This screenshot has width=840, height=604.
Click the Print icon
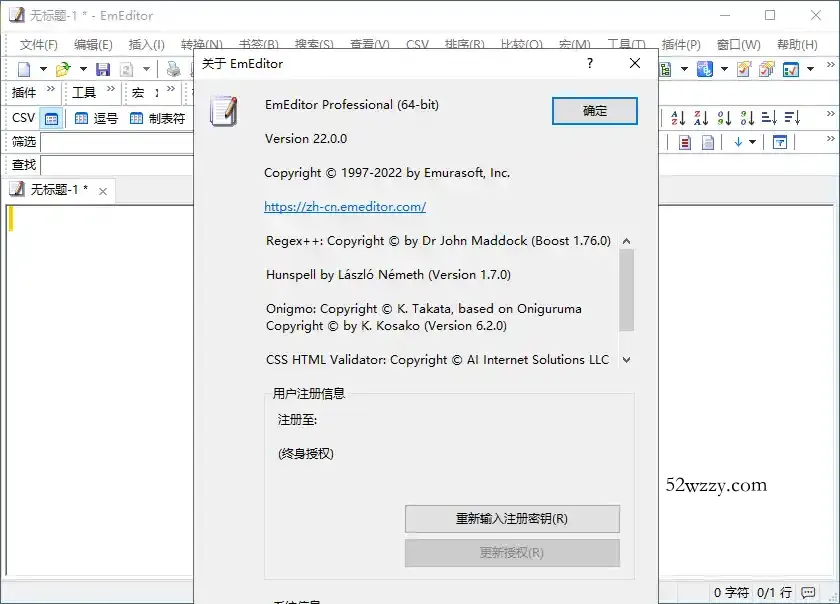[x=174, y=69]
